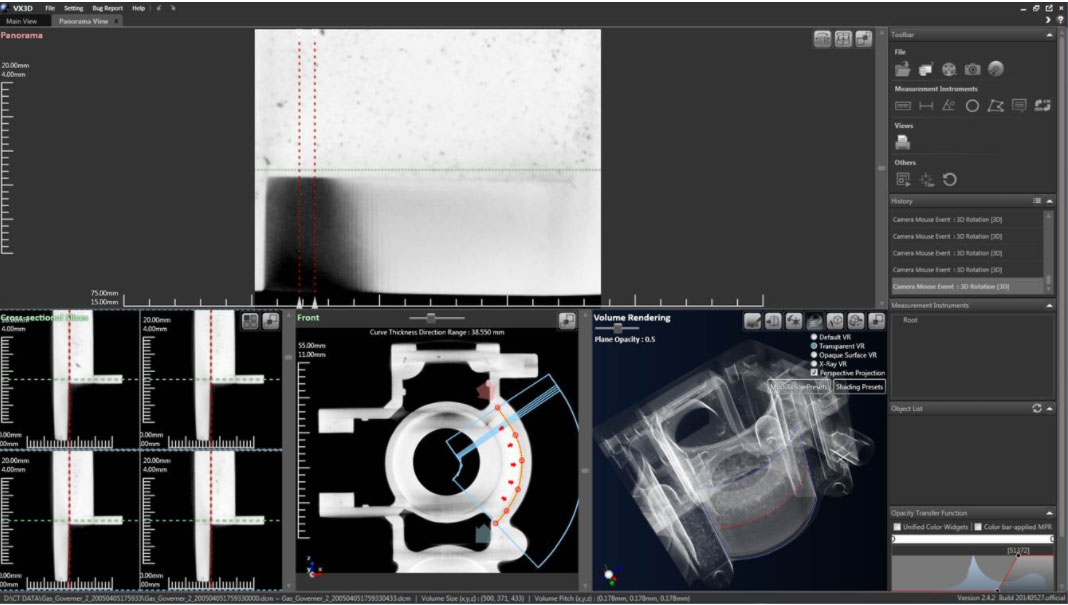Click the camera screenshot icon
This screenshot has width=1068, height=605.
pyautogui.click(x=972, y=69)
